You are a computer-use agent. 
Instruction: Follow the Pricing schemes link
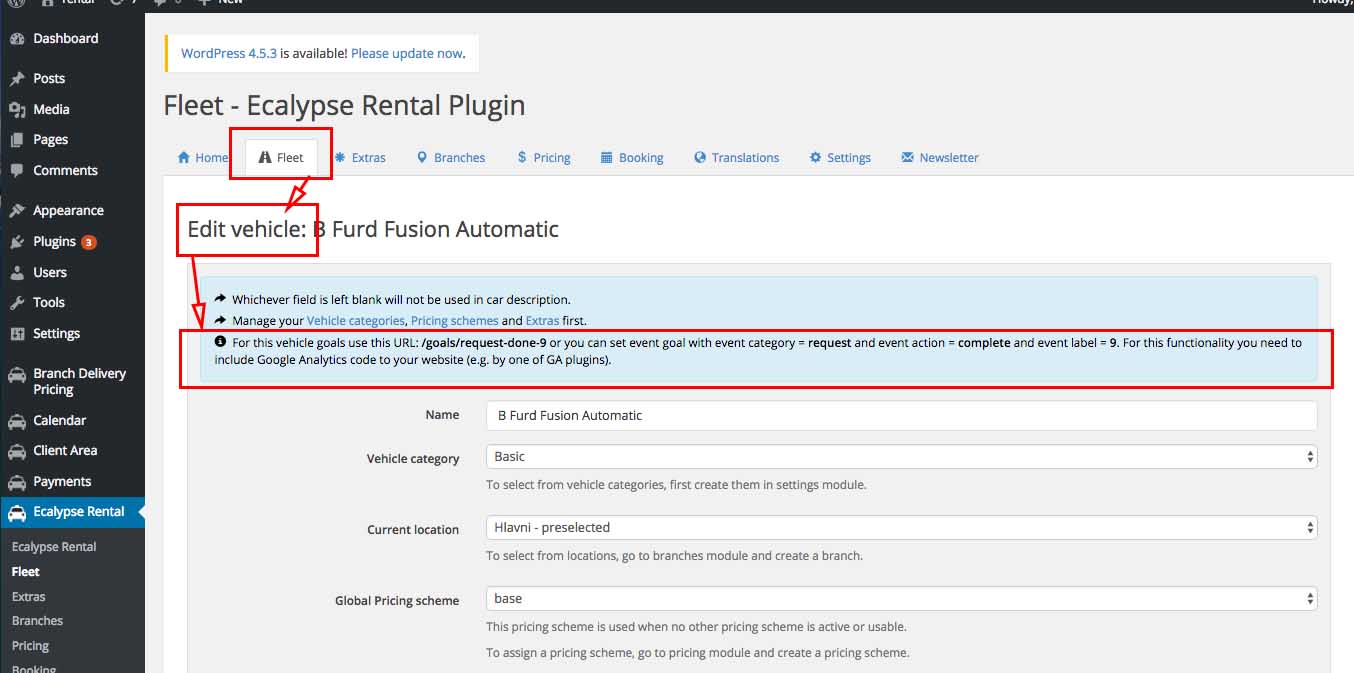pyautogui.click(x=454, y=321)
